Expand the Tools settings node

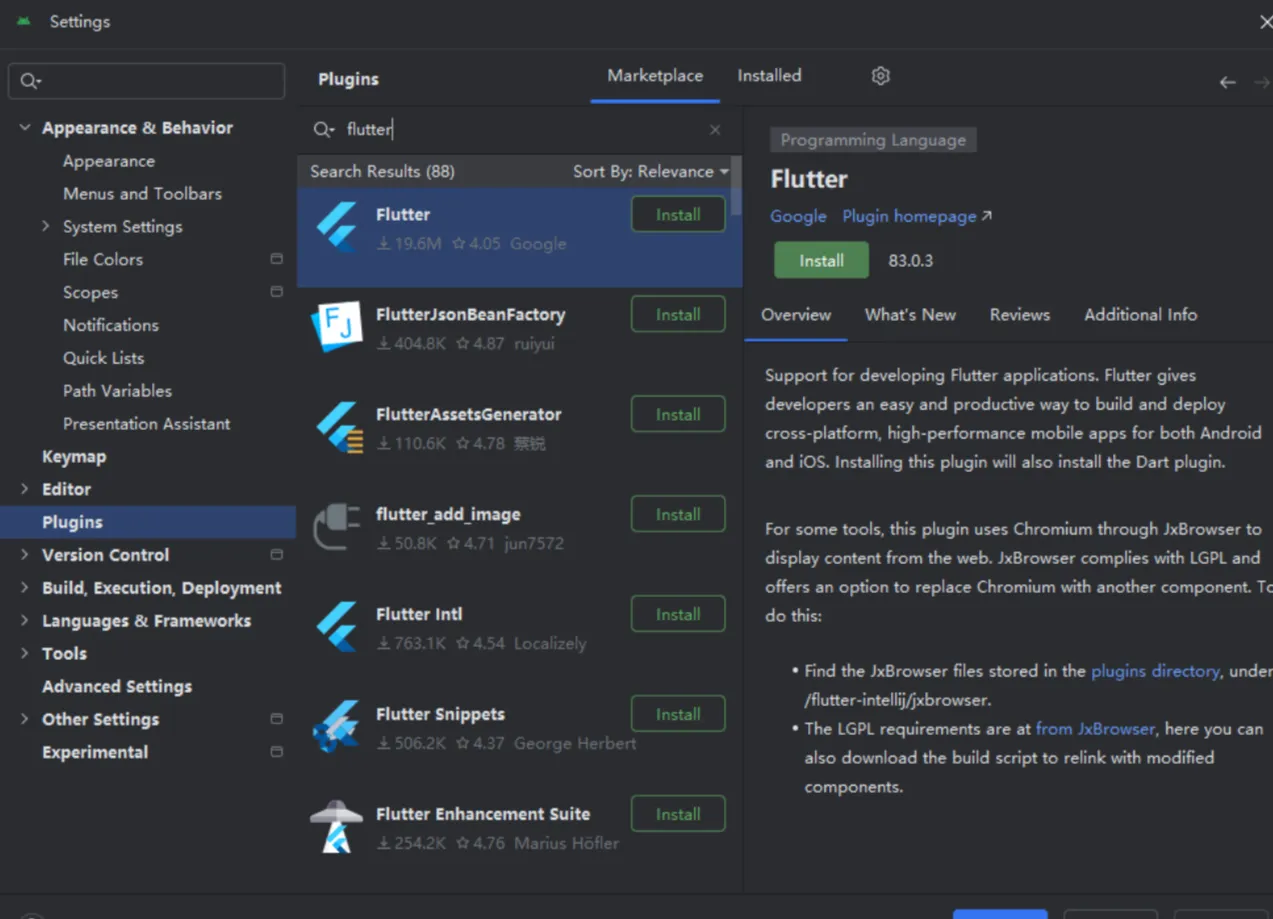(x=25, y=653)
